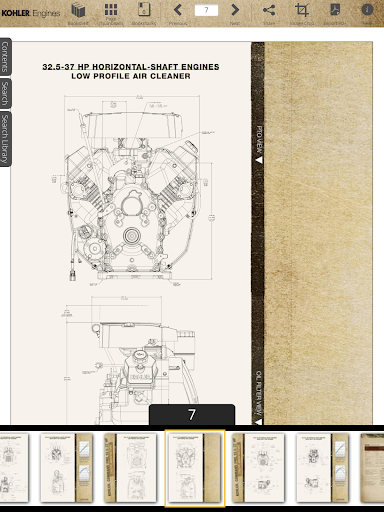
Task: Open the Bookshelf icon
Action: click(78, 11)
